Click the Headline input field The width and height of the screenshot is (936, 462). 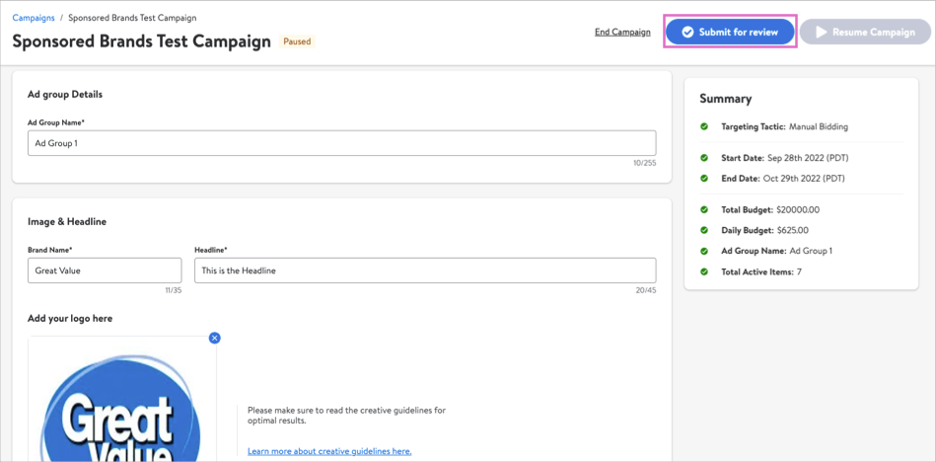click(x=424, y=270)
